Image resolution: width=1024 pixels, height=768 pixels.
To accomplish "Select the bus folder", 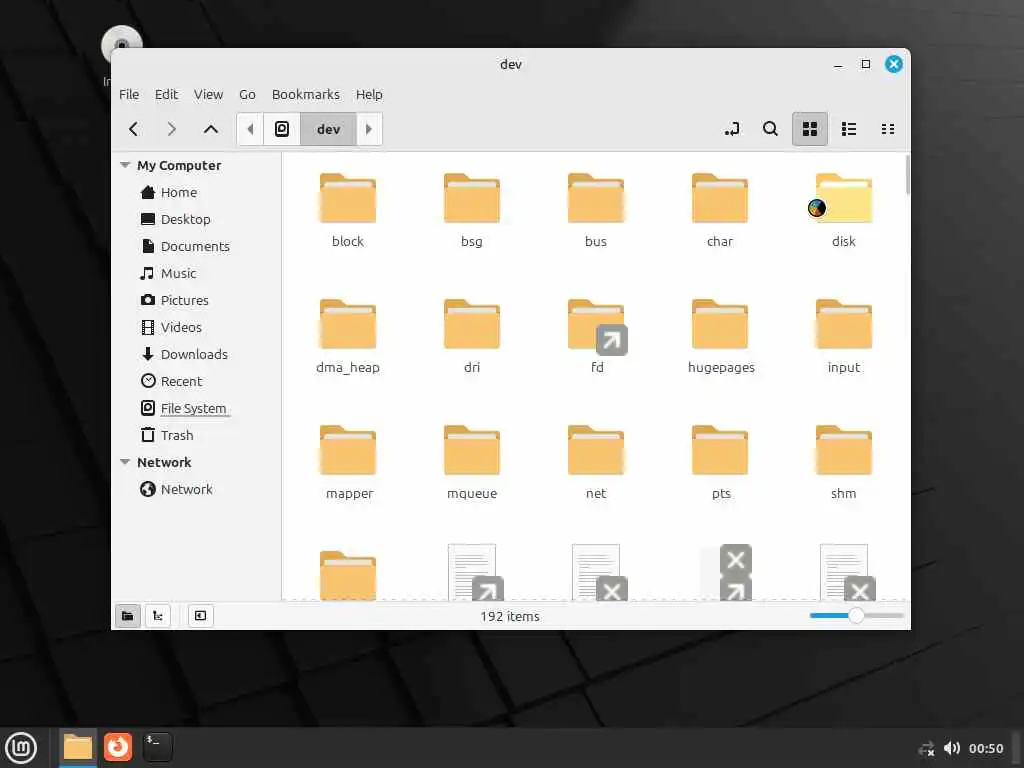I will 596,210.
